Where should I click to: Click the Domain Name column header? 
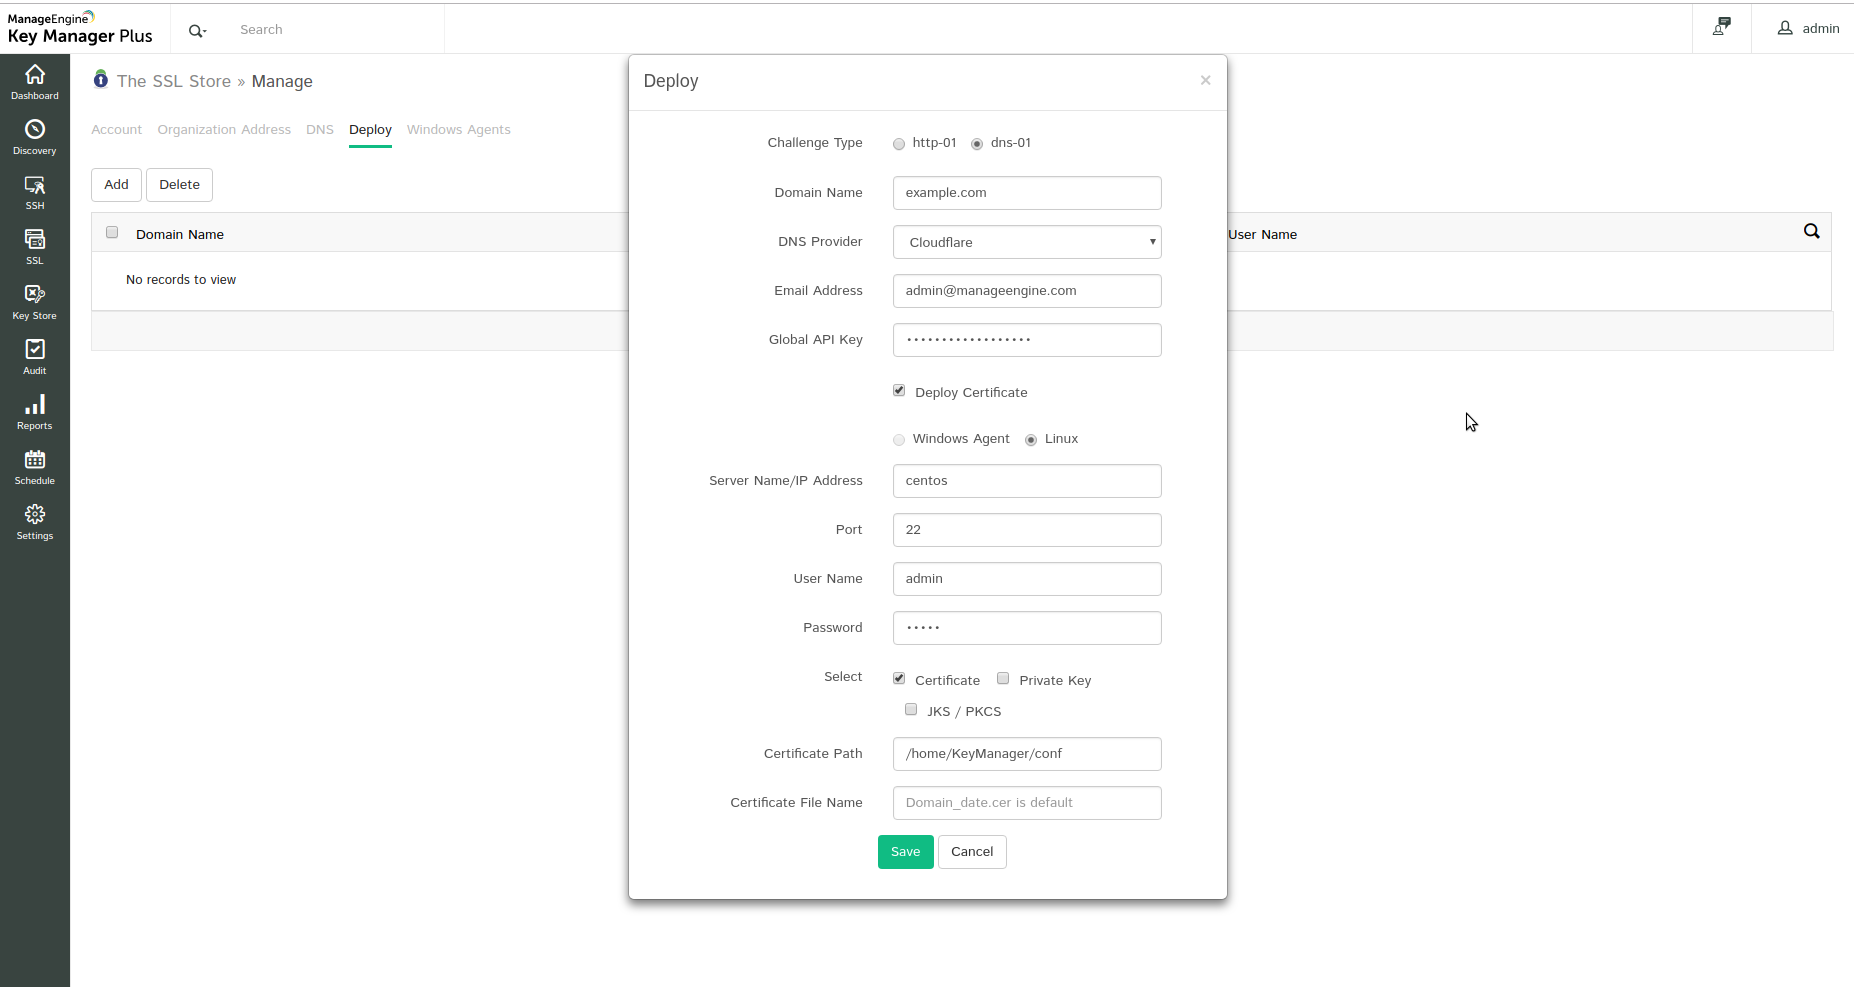click(x=180, y=235)
